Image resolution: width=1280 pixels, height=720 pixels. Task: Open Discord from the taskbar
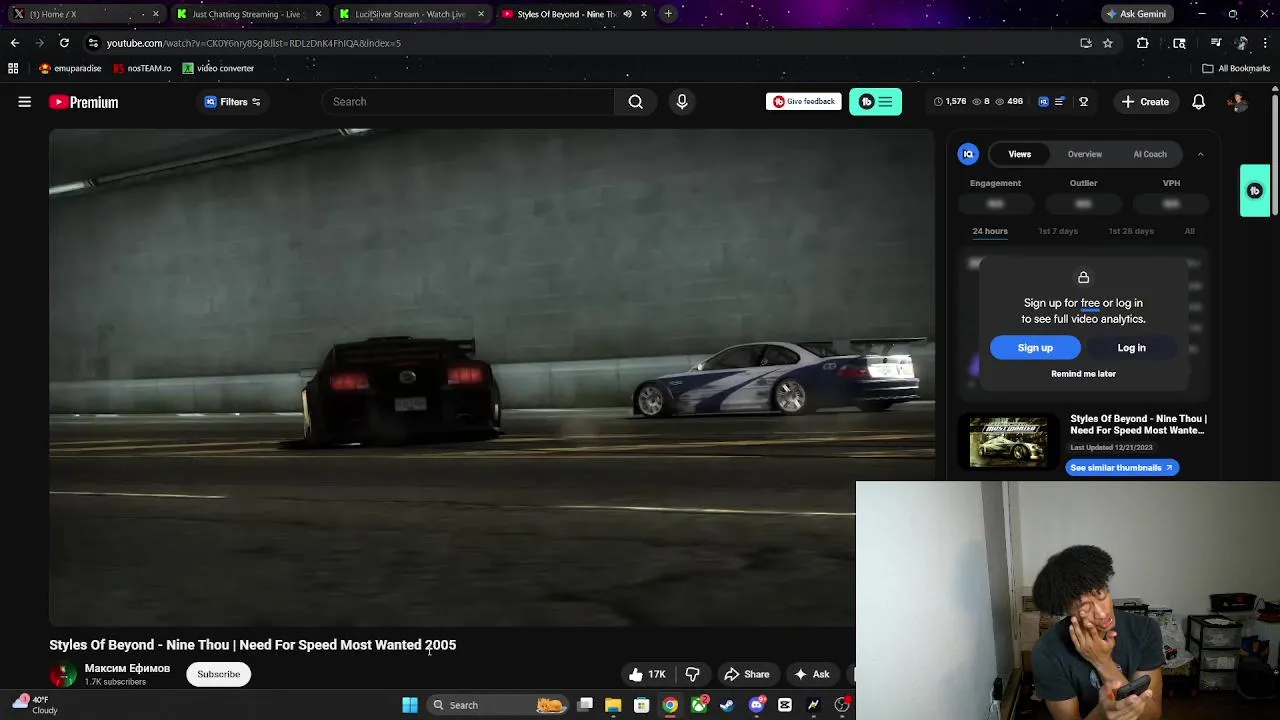756,705
